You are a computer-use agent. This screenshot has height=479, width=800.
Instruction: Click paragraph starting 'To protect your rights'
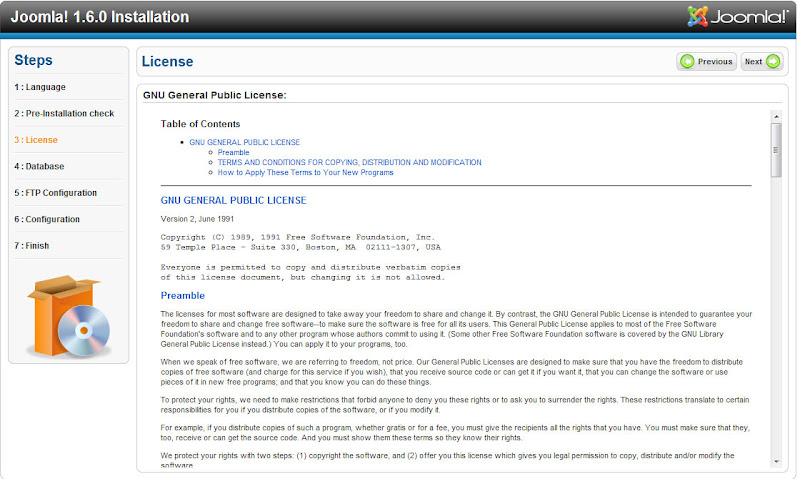(x=455, y=405)
